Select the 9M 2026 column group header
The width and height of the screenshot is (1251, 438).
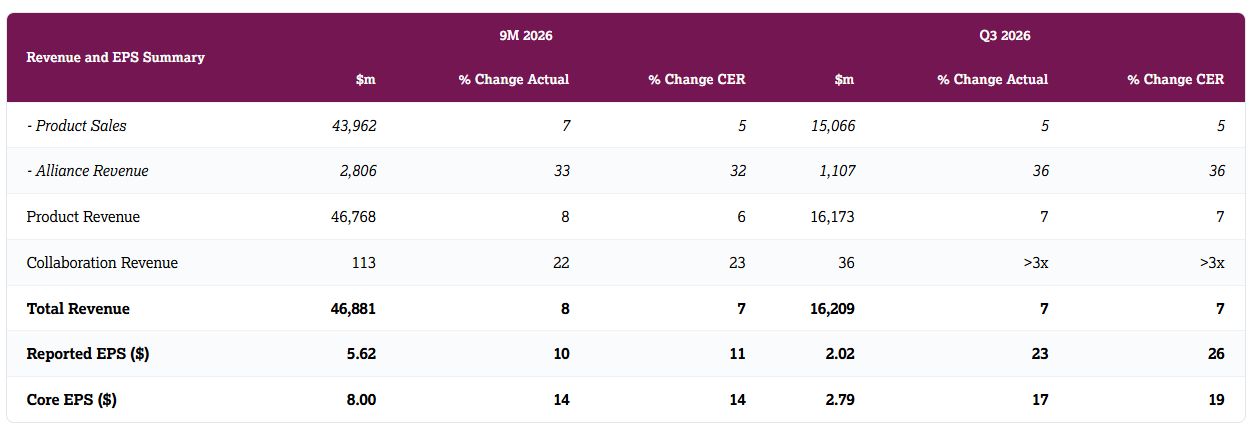[x=526, y=35]
